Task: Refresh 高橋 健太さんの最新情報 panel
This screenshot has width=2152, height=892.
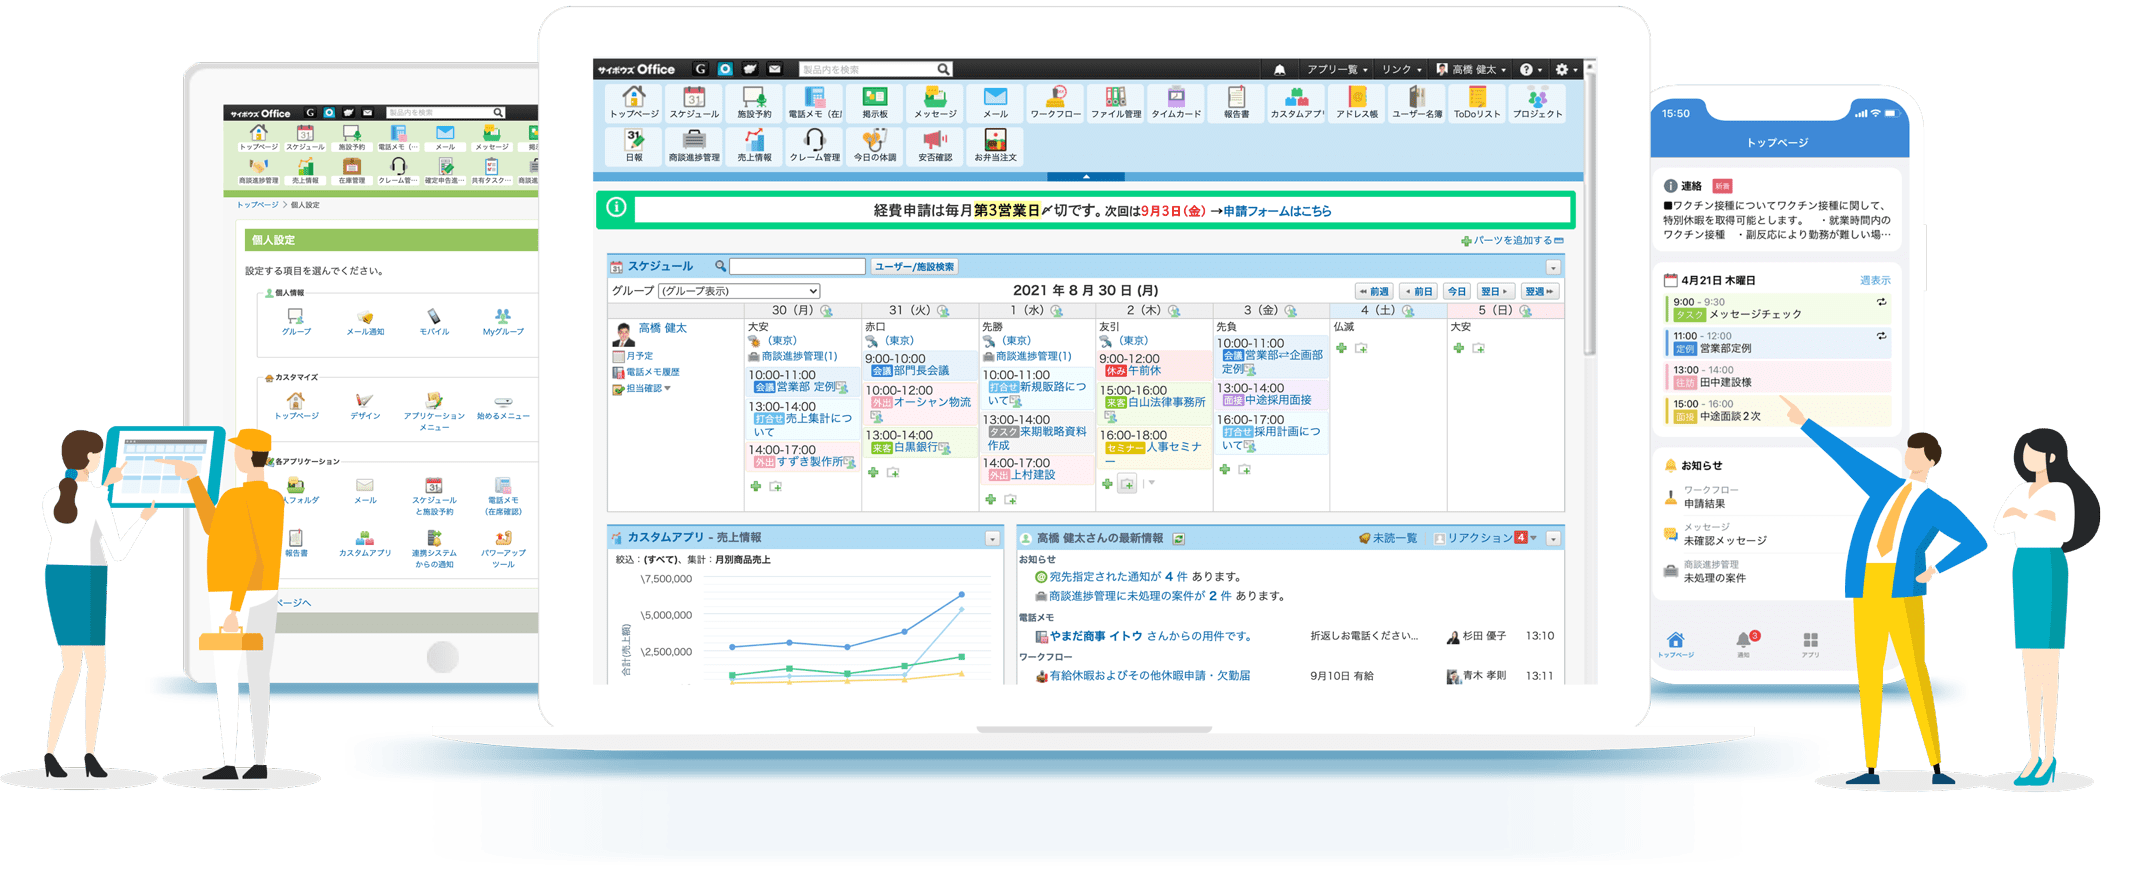Action: click(1179, 539)
